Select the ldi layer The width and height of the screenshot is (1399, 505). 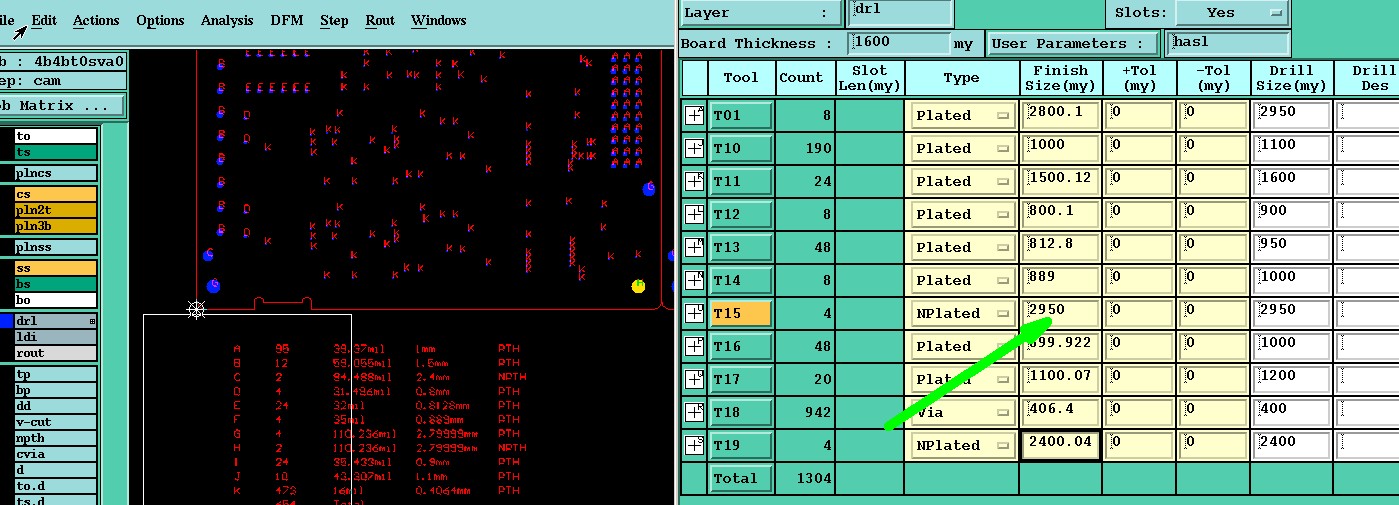pos(56,337)
